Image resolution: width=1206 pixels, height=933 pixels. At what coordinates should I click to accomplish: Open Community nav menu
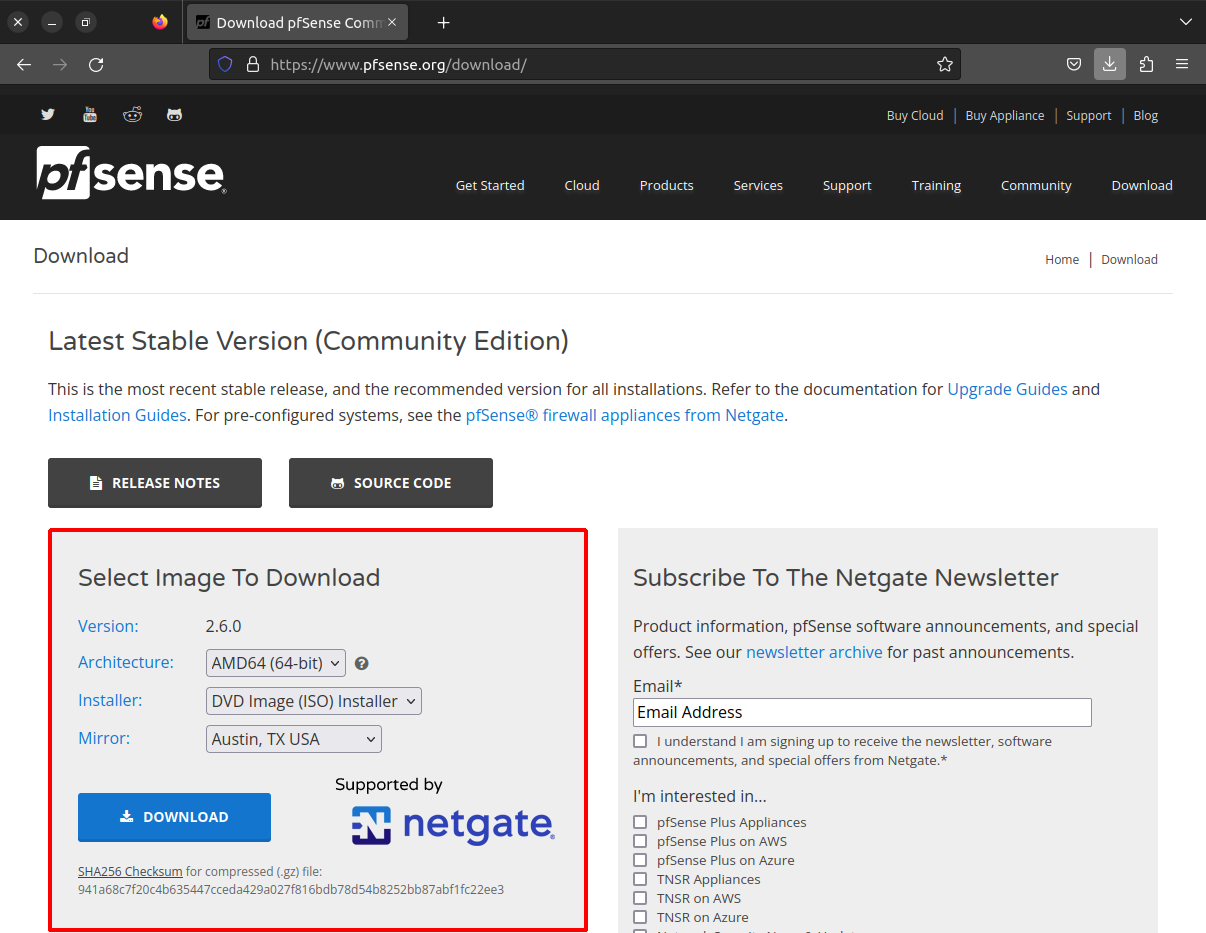click(1036, 185)
